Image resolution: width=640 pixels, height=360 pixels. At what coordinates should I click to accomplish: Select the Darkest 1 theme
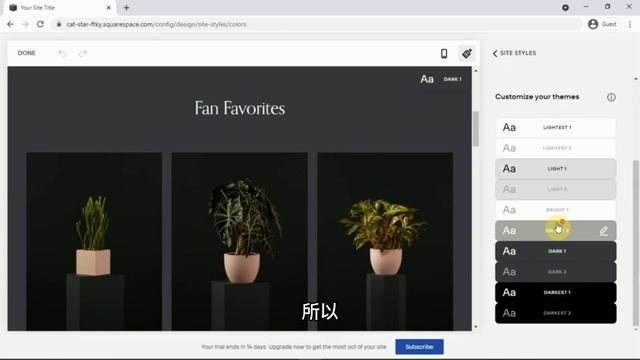(556, 292)
